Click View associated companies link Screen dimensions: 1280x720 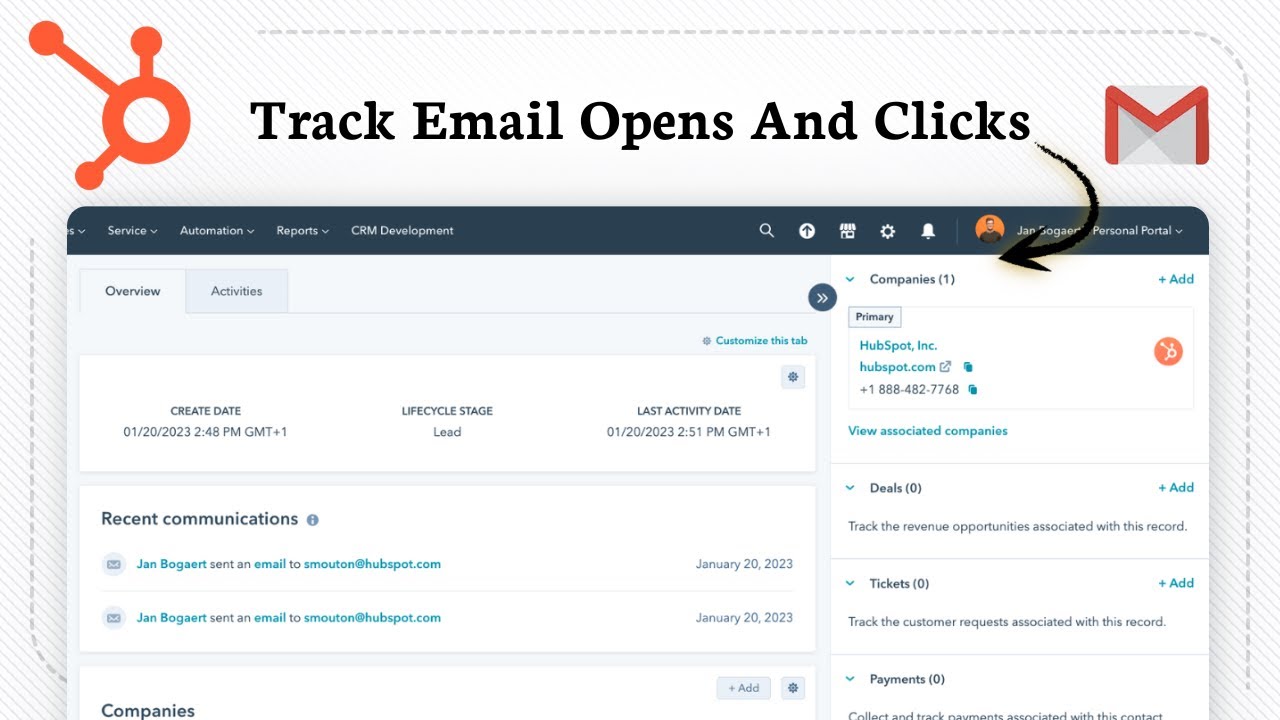[x=928, y=431]
